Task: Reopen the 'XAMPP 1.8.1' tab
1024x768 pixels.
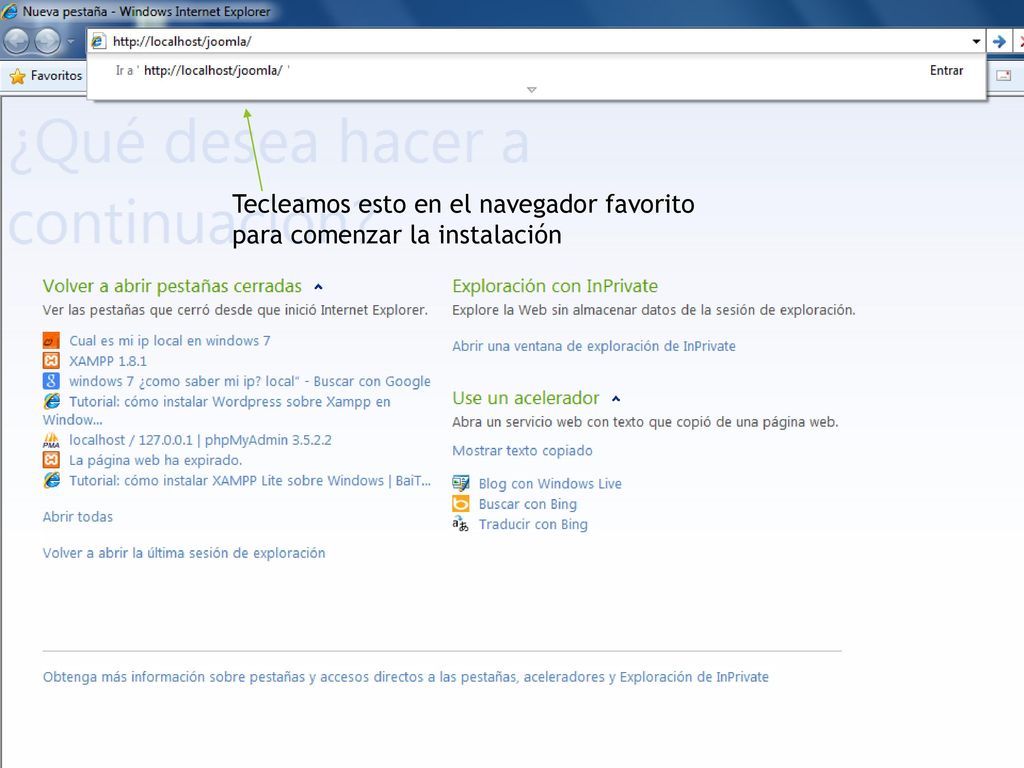Action: tap(108, 361)
